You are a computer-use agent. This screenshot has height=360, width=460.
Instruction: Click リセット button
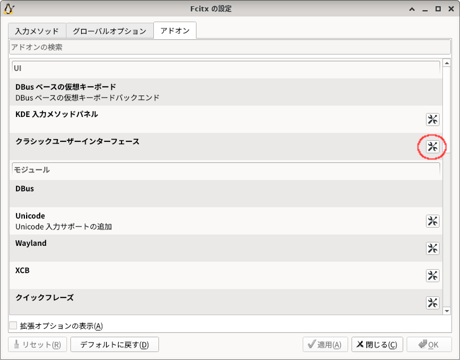tap(37, 344)
